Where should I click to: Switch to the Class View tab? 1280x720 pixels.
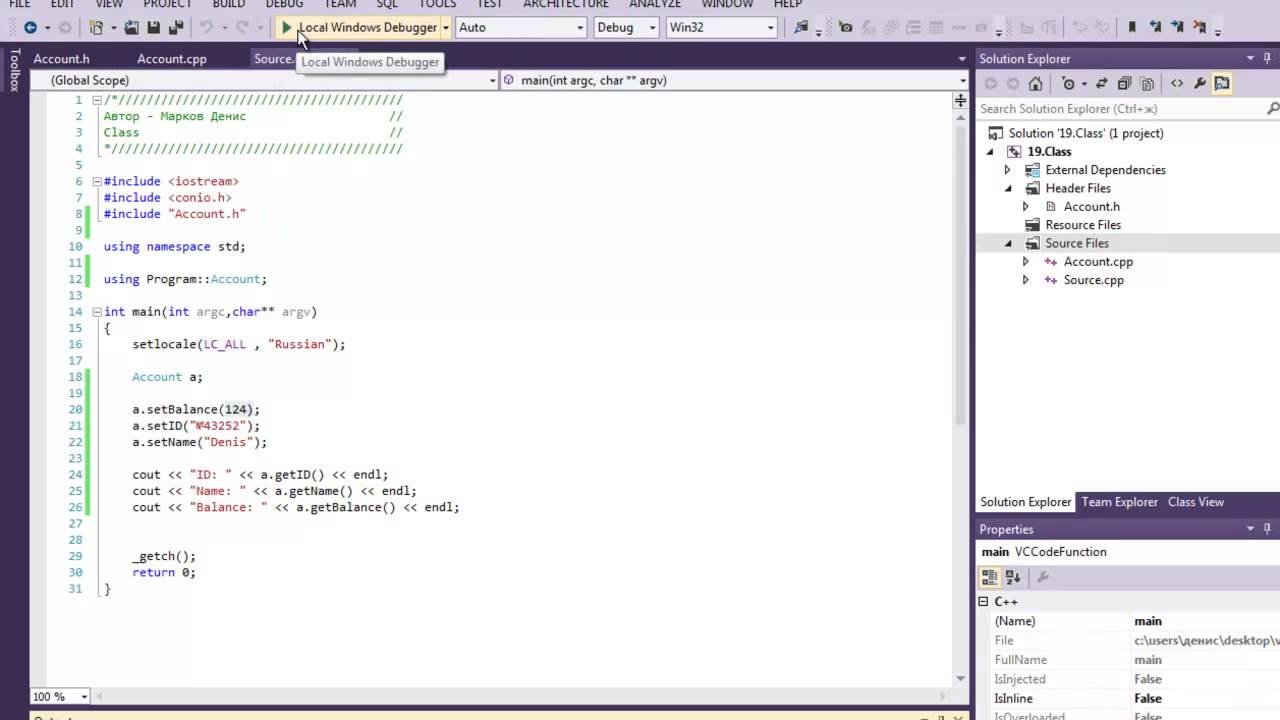coord(1195,502)
